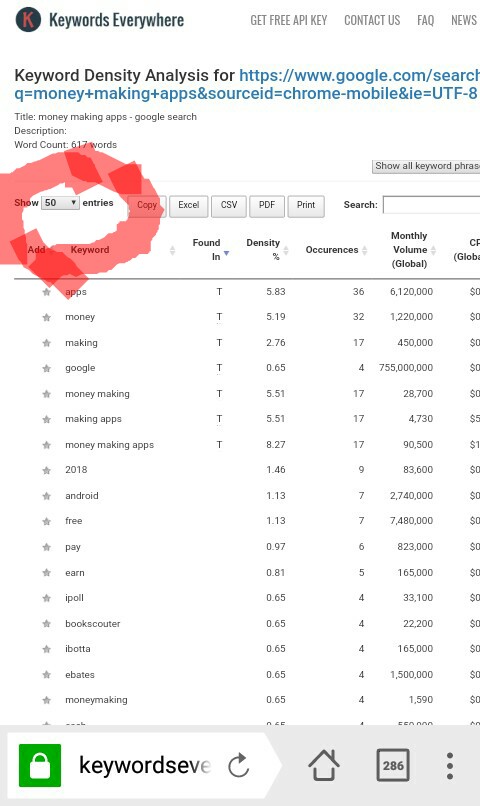This screenshot has height=806, width=480.
Task: Star the 'bookscouter' keyword row
Action: (47, 624)
